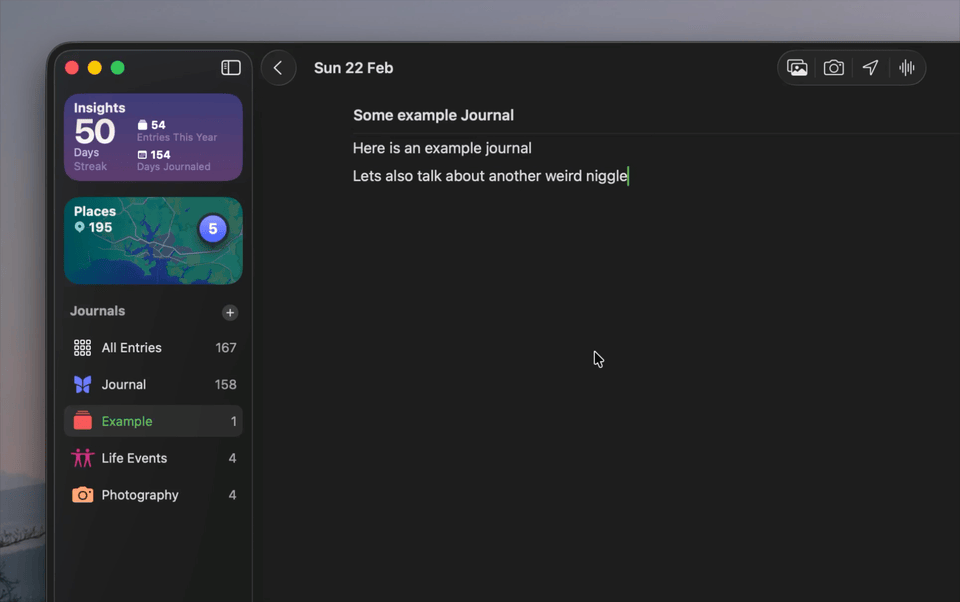The image size is (960, 602).
Task: Select the Journal butterfly icon
Action: point(83,384)
